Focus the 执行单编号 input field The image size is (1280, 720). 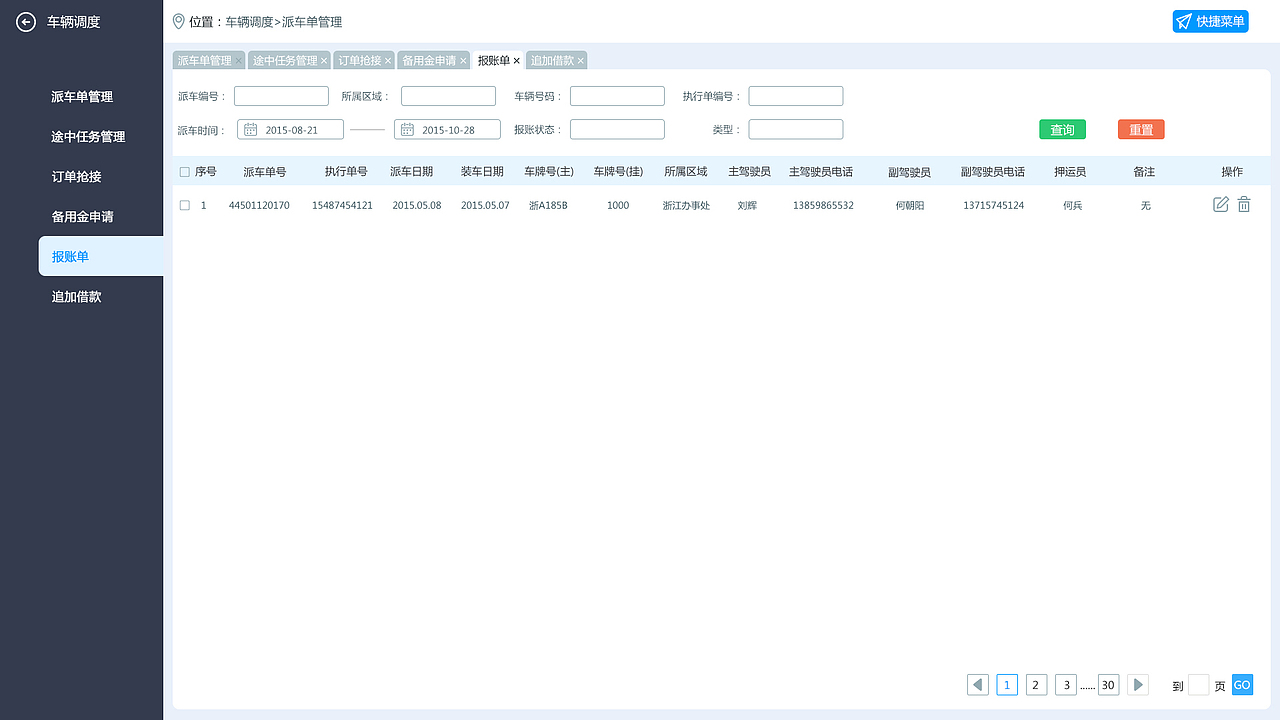coord(796,96)
